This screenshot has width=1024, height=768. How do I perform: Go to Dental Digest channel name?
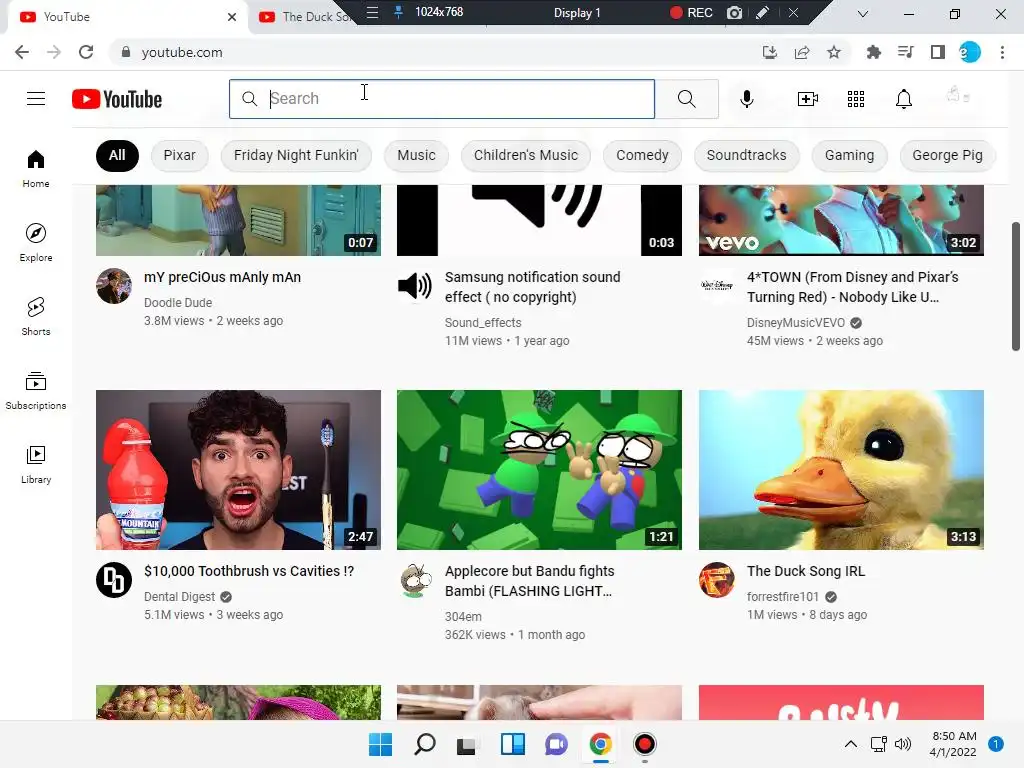tap(180, 597)
